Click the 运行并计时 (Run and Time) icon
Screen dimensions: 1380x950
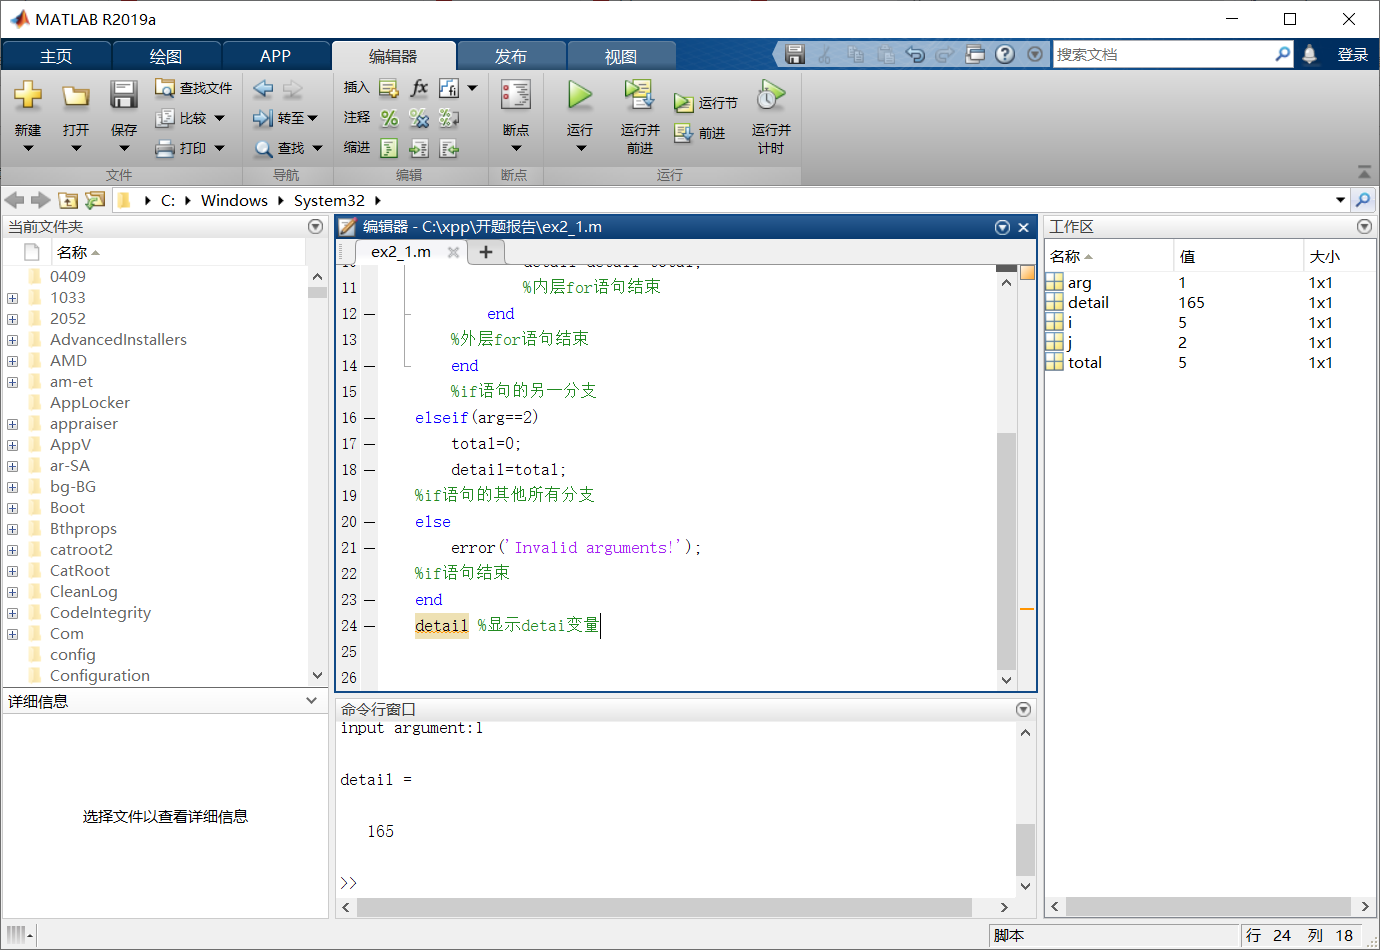coord(771,95)
